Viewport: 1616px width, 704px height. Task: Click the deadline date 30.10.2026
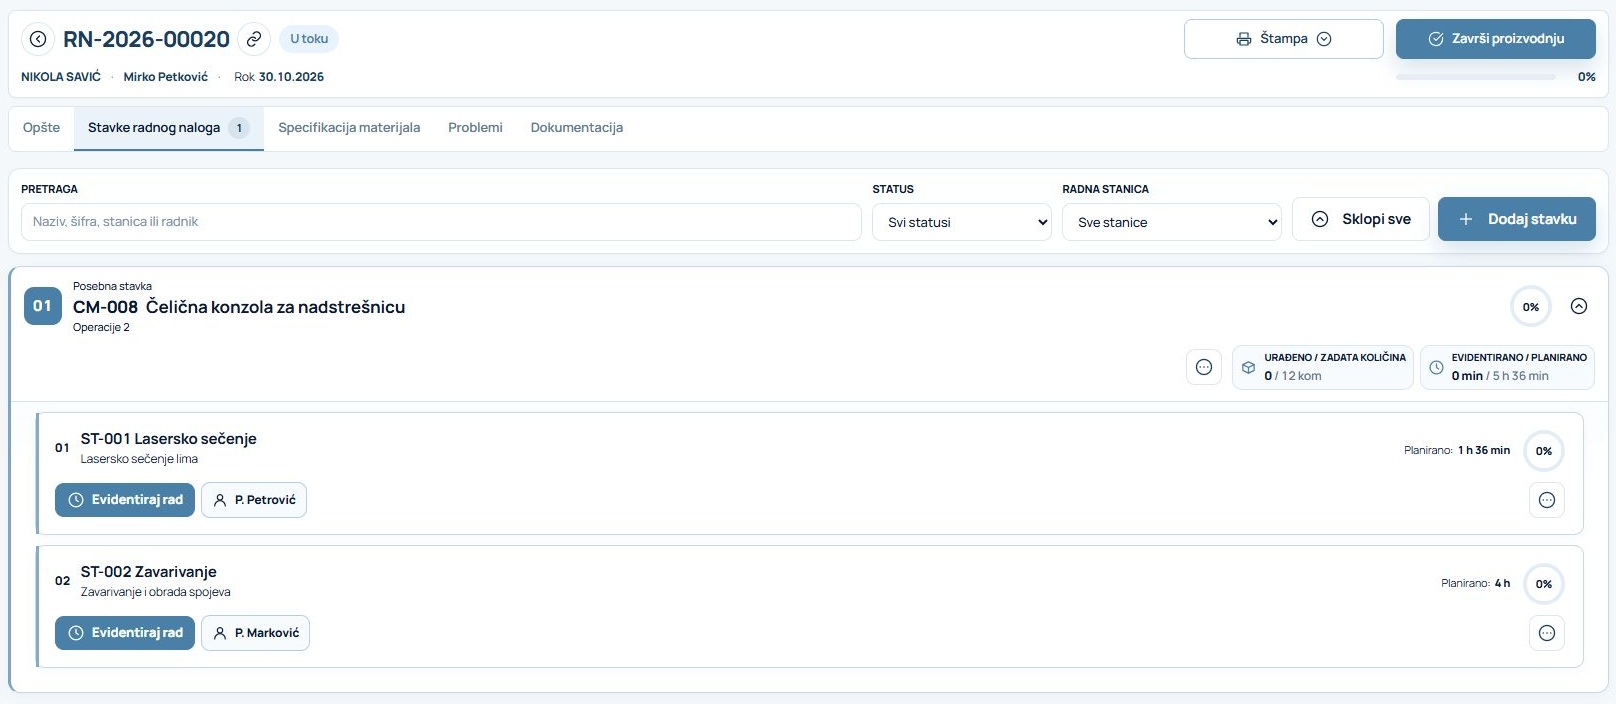pos(291,77)
